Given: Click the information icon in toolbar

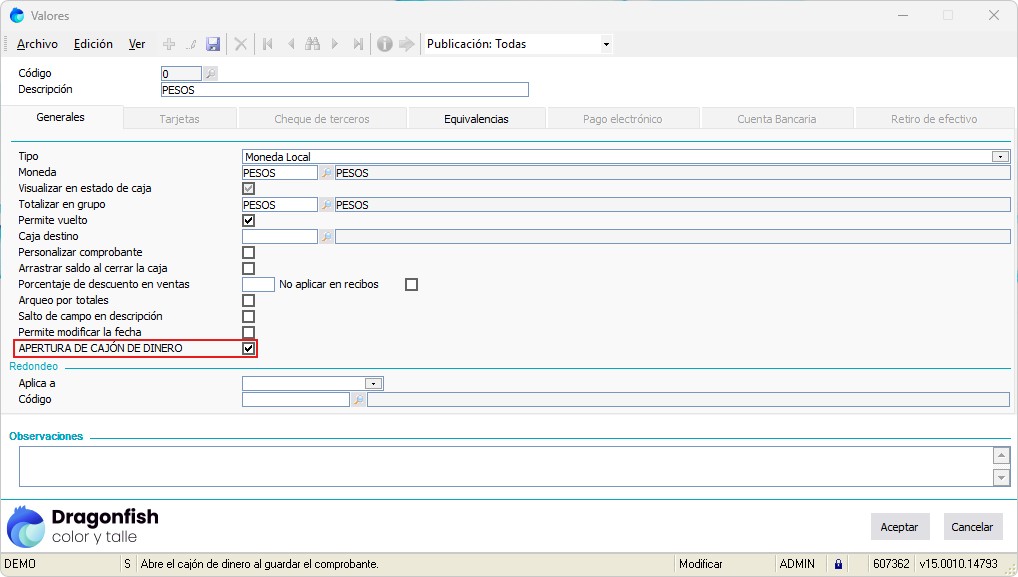Looking at the screenshot, I should [384, 44].
